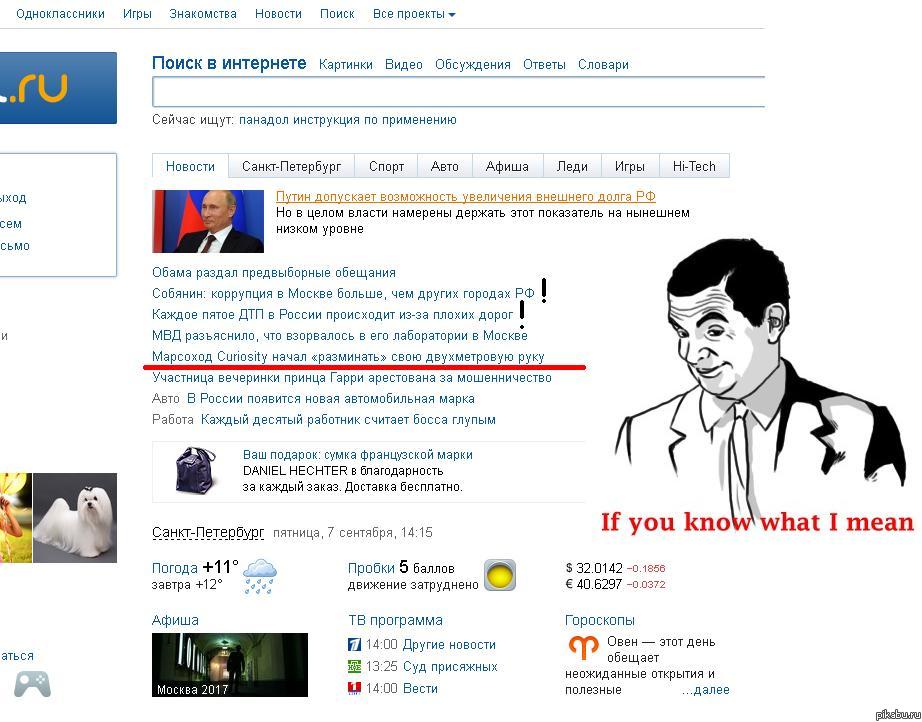The height and width of the screenshot is (722, 922).
Task: Click the red channel icon beside Вести
Action: [354, 688]
